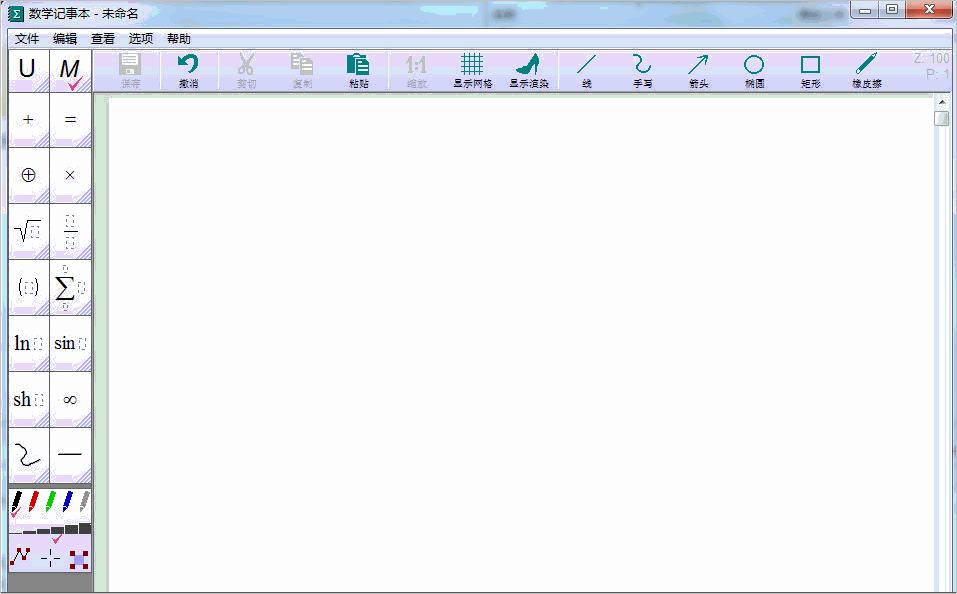The height and width of the screenshot is (594, 957).
Task: Open the circled plus symbol palette
Action: click(x=28, y=176)
